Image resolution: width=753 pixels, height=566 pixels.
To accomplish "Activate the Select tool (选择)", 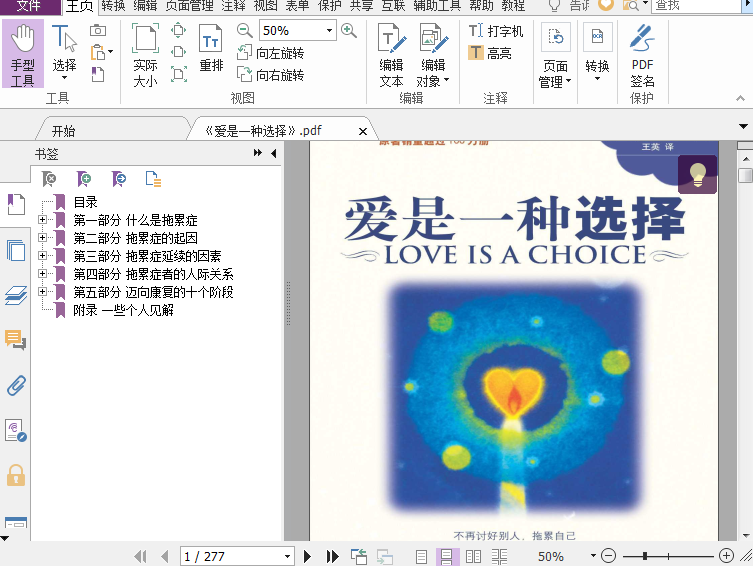I will (x=64, y=53).
